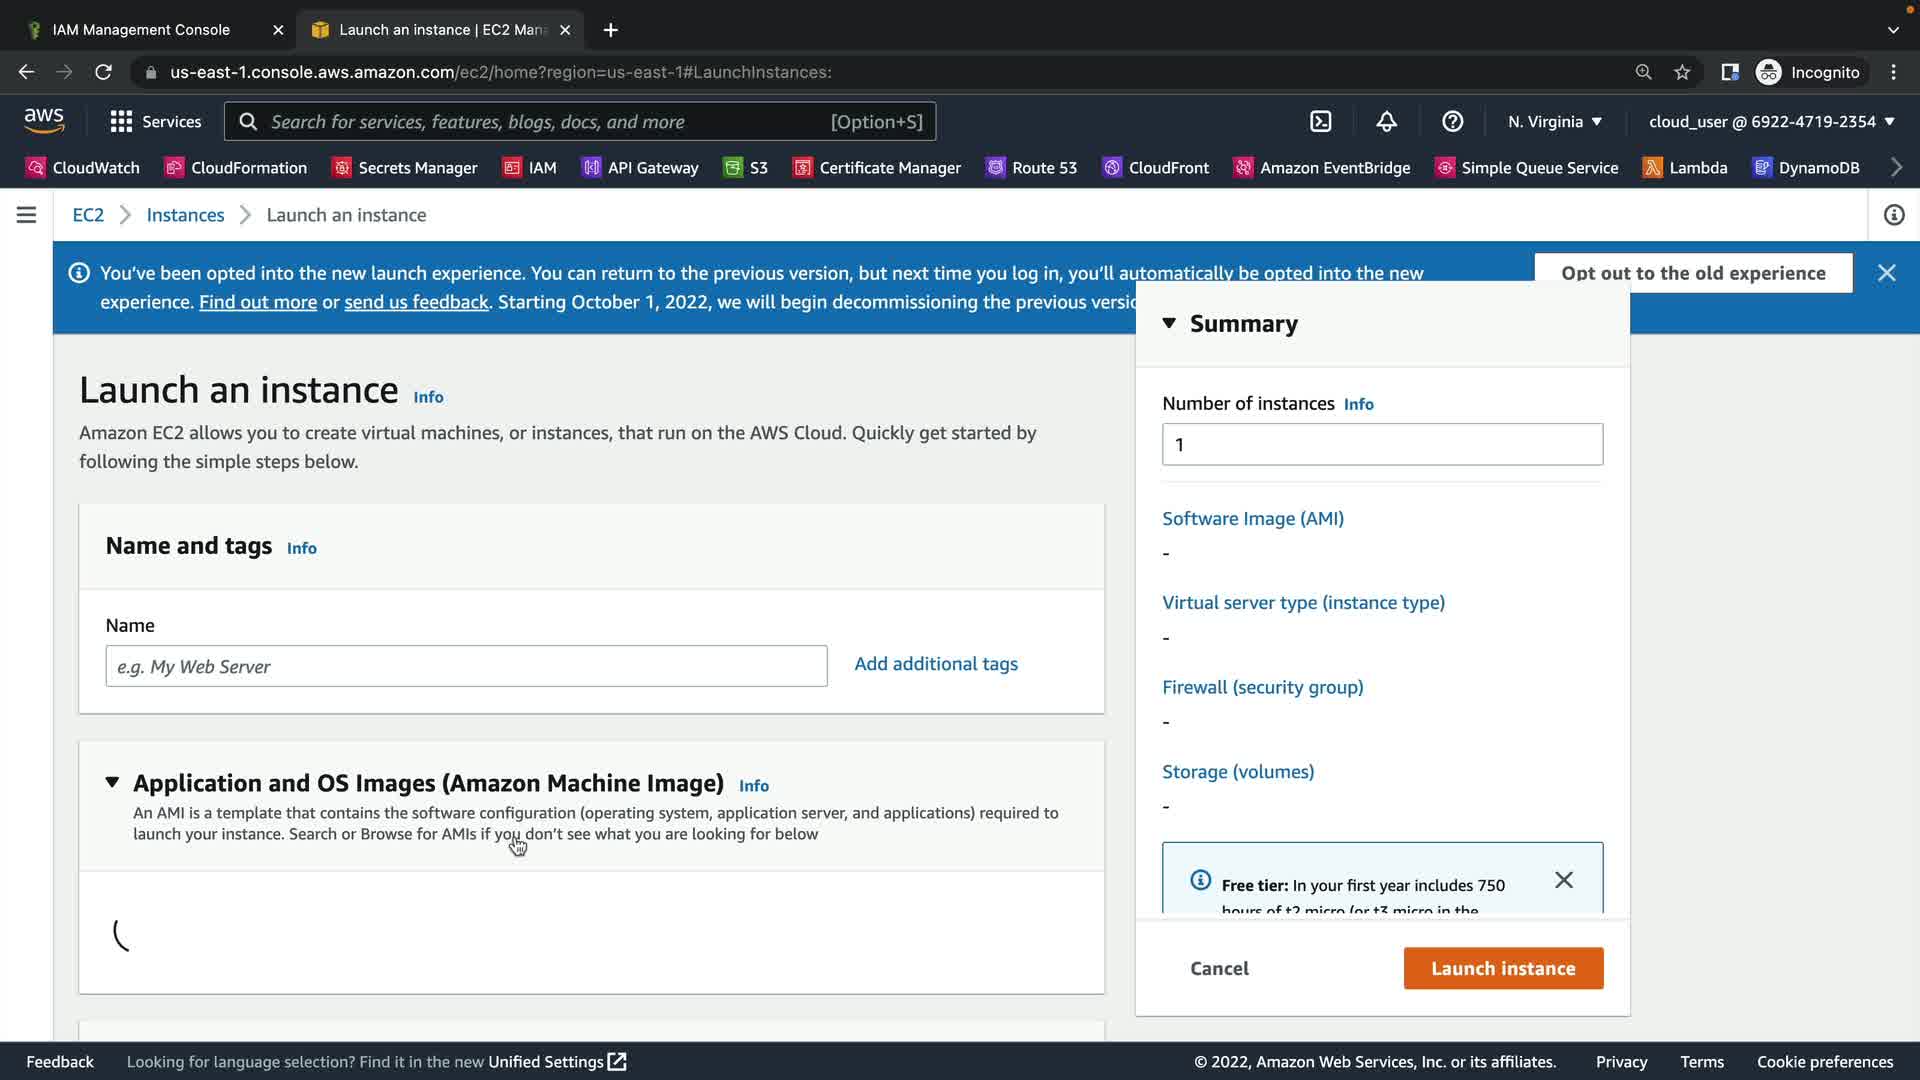Switch to IAM Management Console tab
The image size is (1920, 1080).
141,30
